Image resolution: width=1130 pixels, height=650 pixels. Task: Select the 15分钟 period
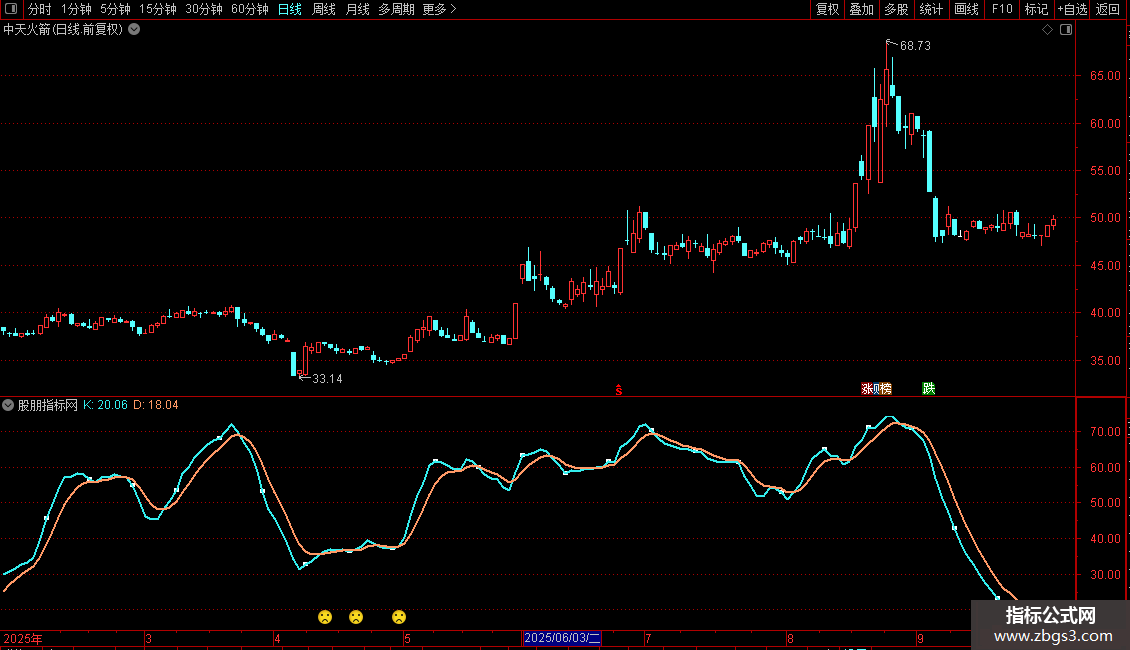click(x=157, y=9)
